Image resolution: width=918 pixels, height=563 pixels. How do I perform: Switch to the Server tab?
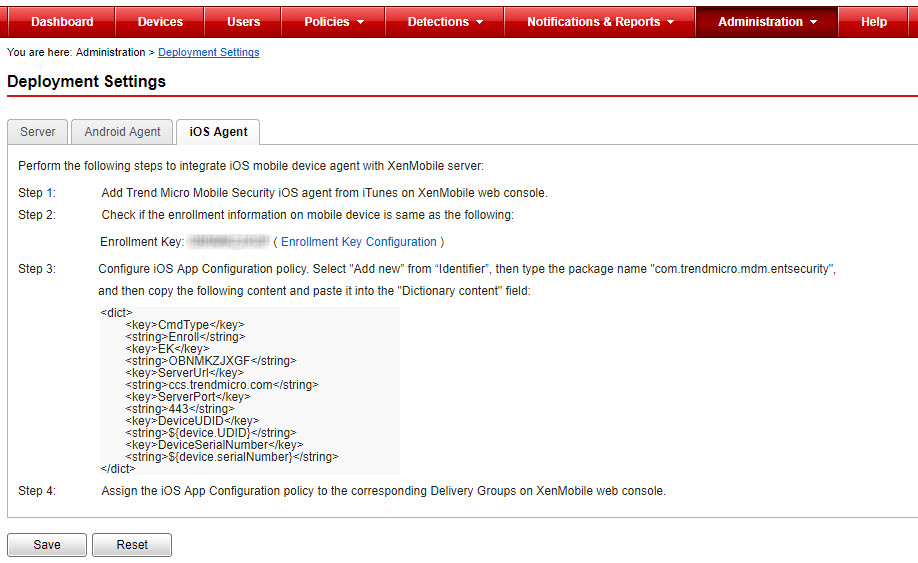pos(38,132)
